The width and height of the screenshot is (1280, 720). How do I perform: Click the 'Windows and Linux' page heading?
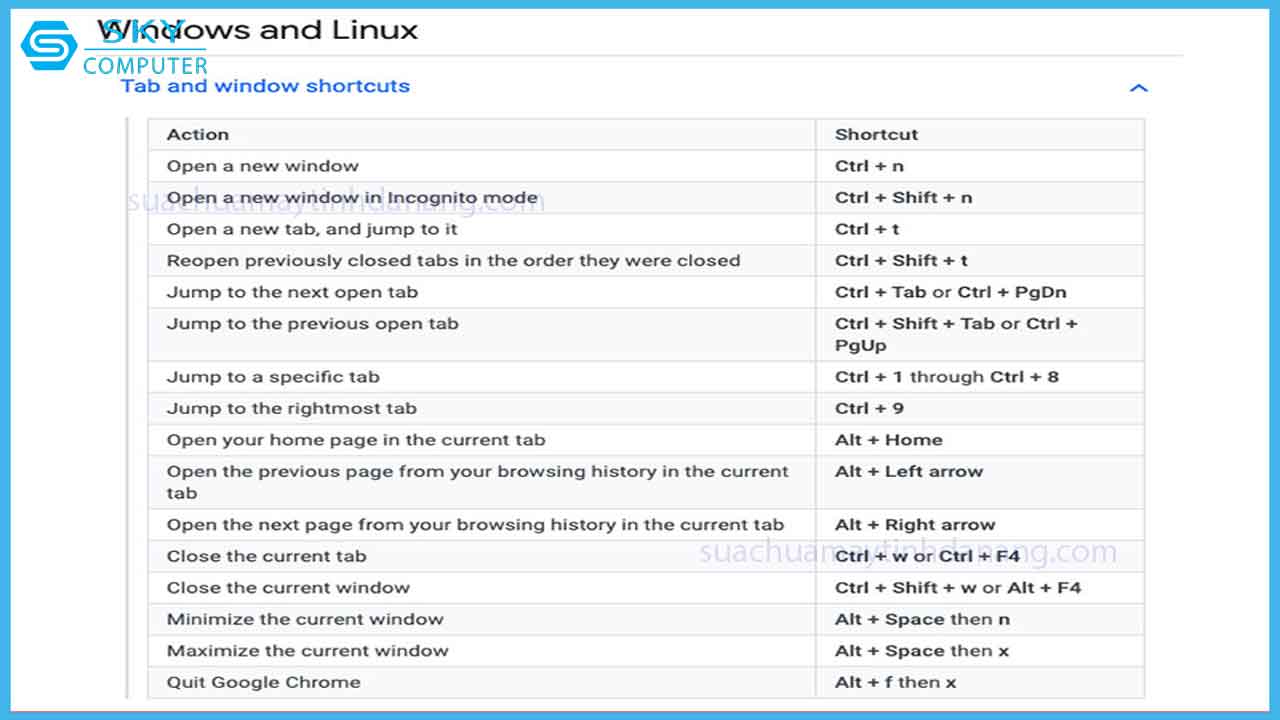pos(257,30)
